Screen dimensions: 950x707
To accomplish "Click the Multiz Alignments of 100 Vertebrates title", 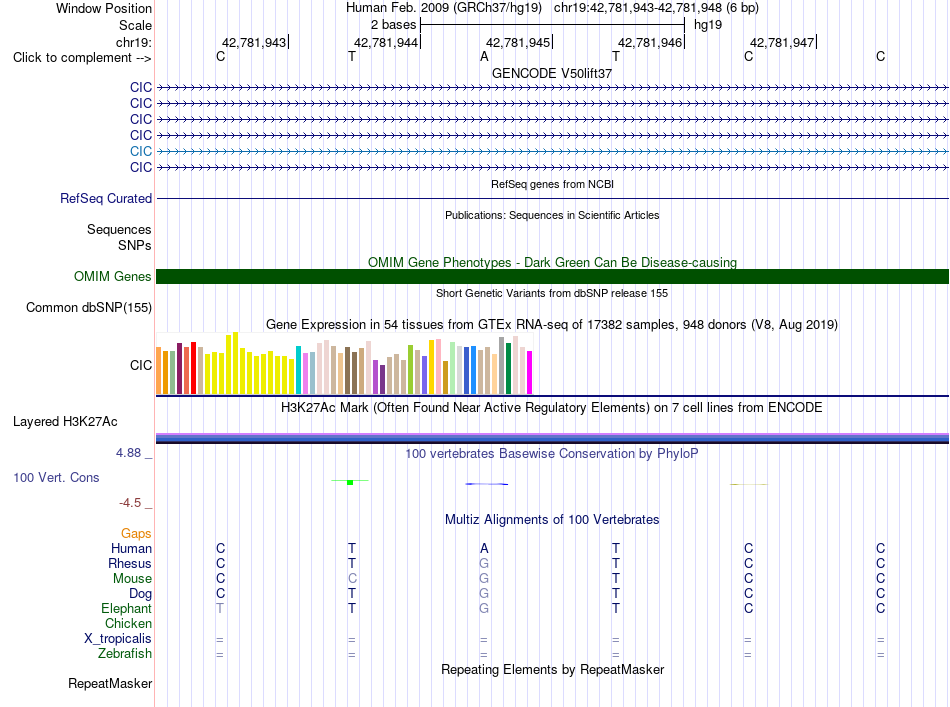I will (552, 519).
